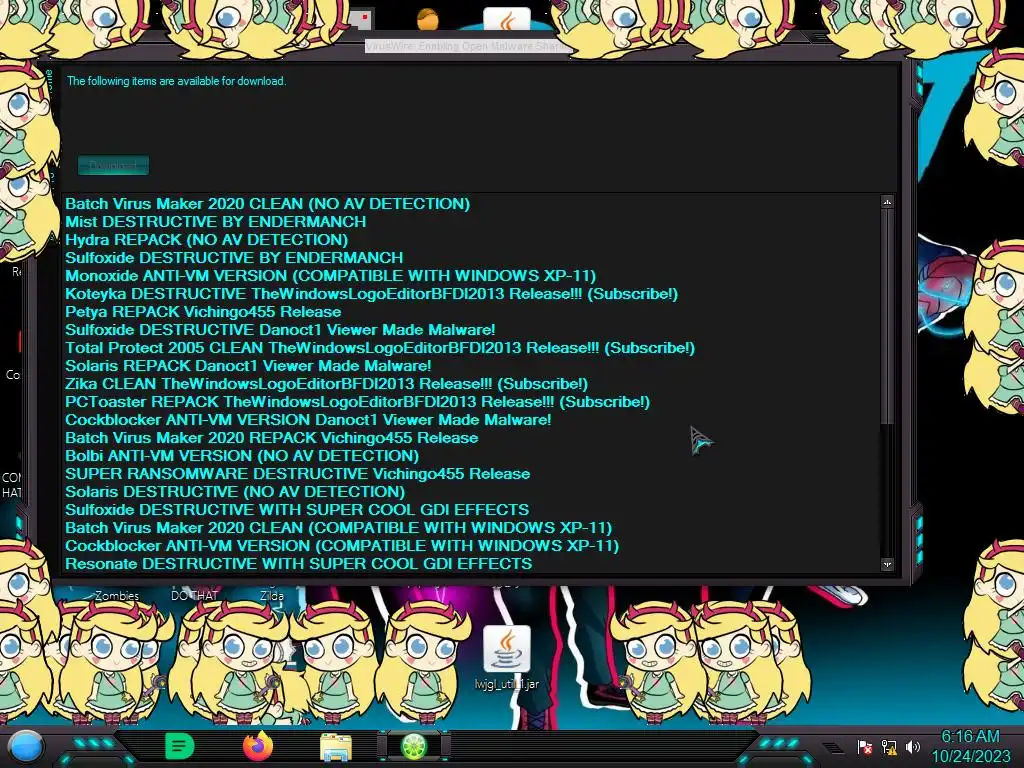Open the green notes app on taskbar
Viewport: 1024px width, 768px height.
(x=180, y=746)
